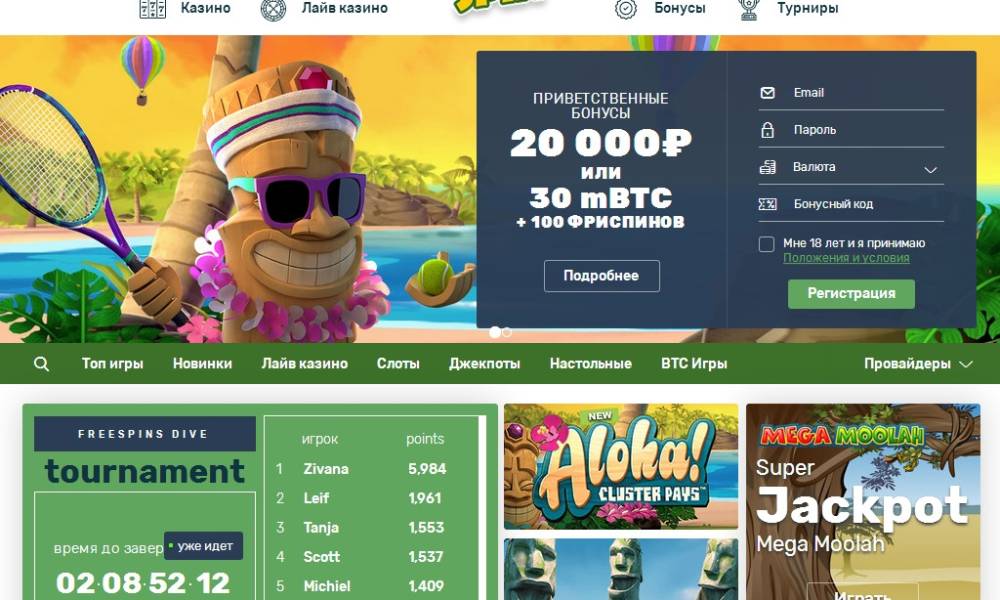Expand the Провайдеры providers menu
Screen dimensions: 1000x600
(918, 363)
